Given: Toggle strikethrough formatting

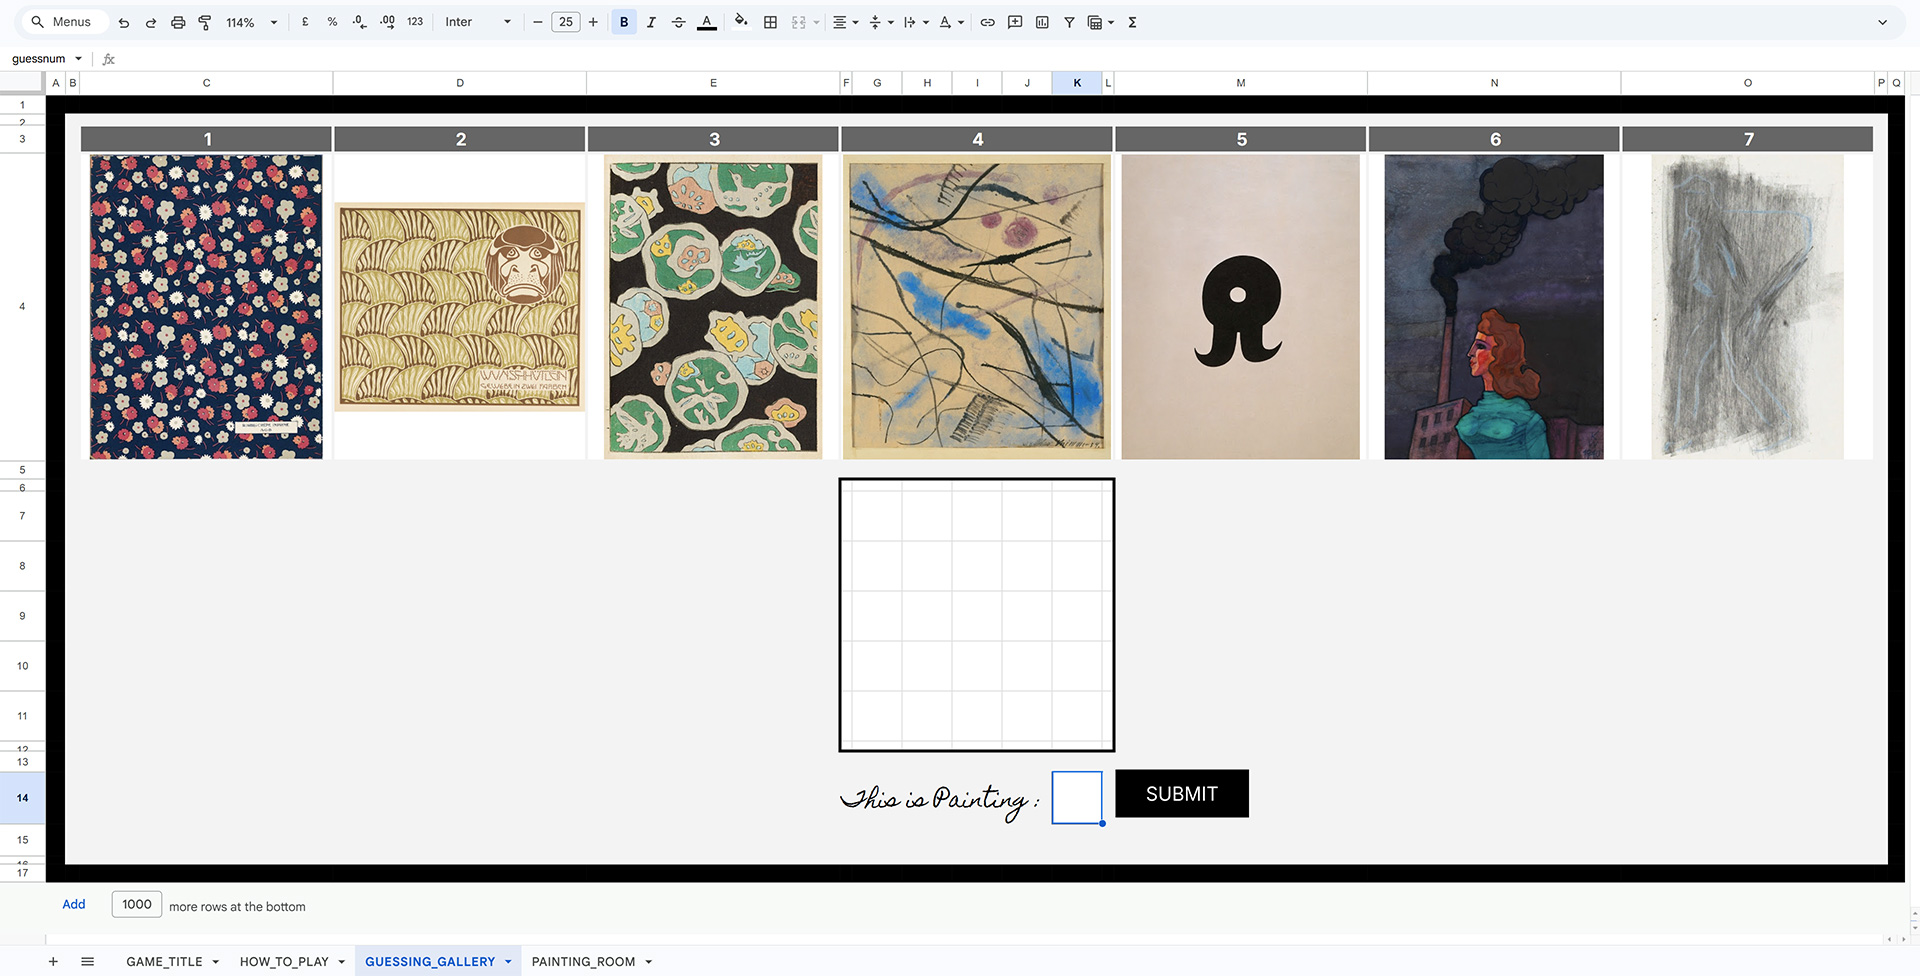Looking at the screenshot, I should coord(678,22).
